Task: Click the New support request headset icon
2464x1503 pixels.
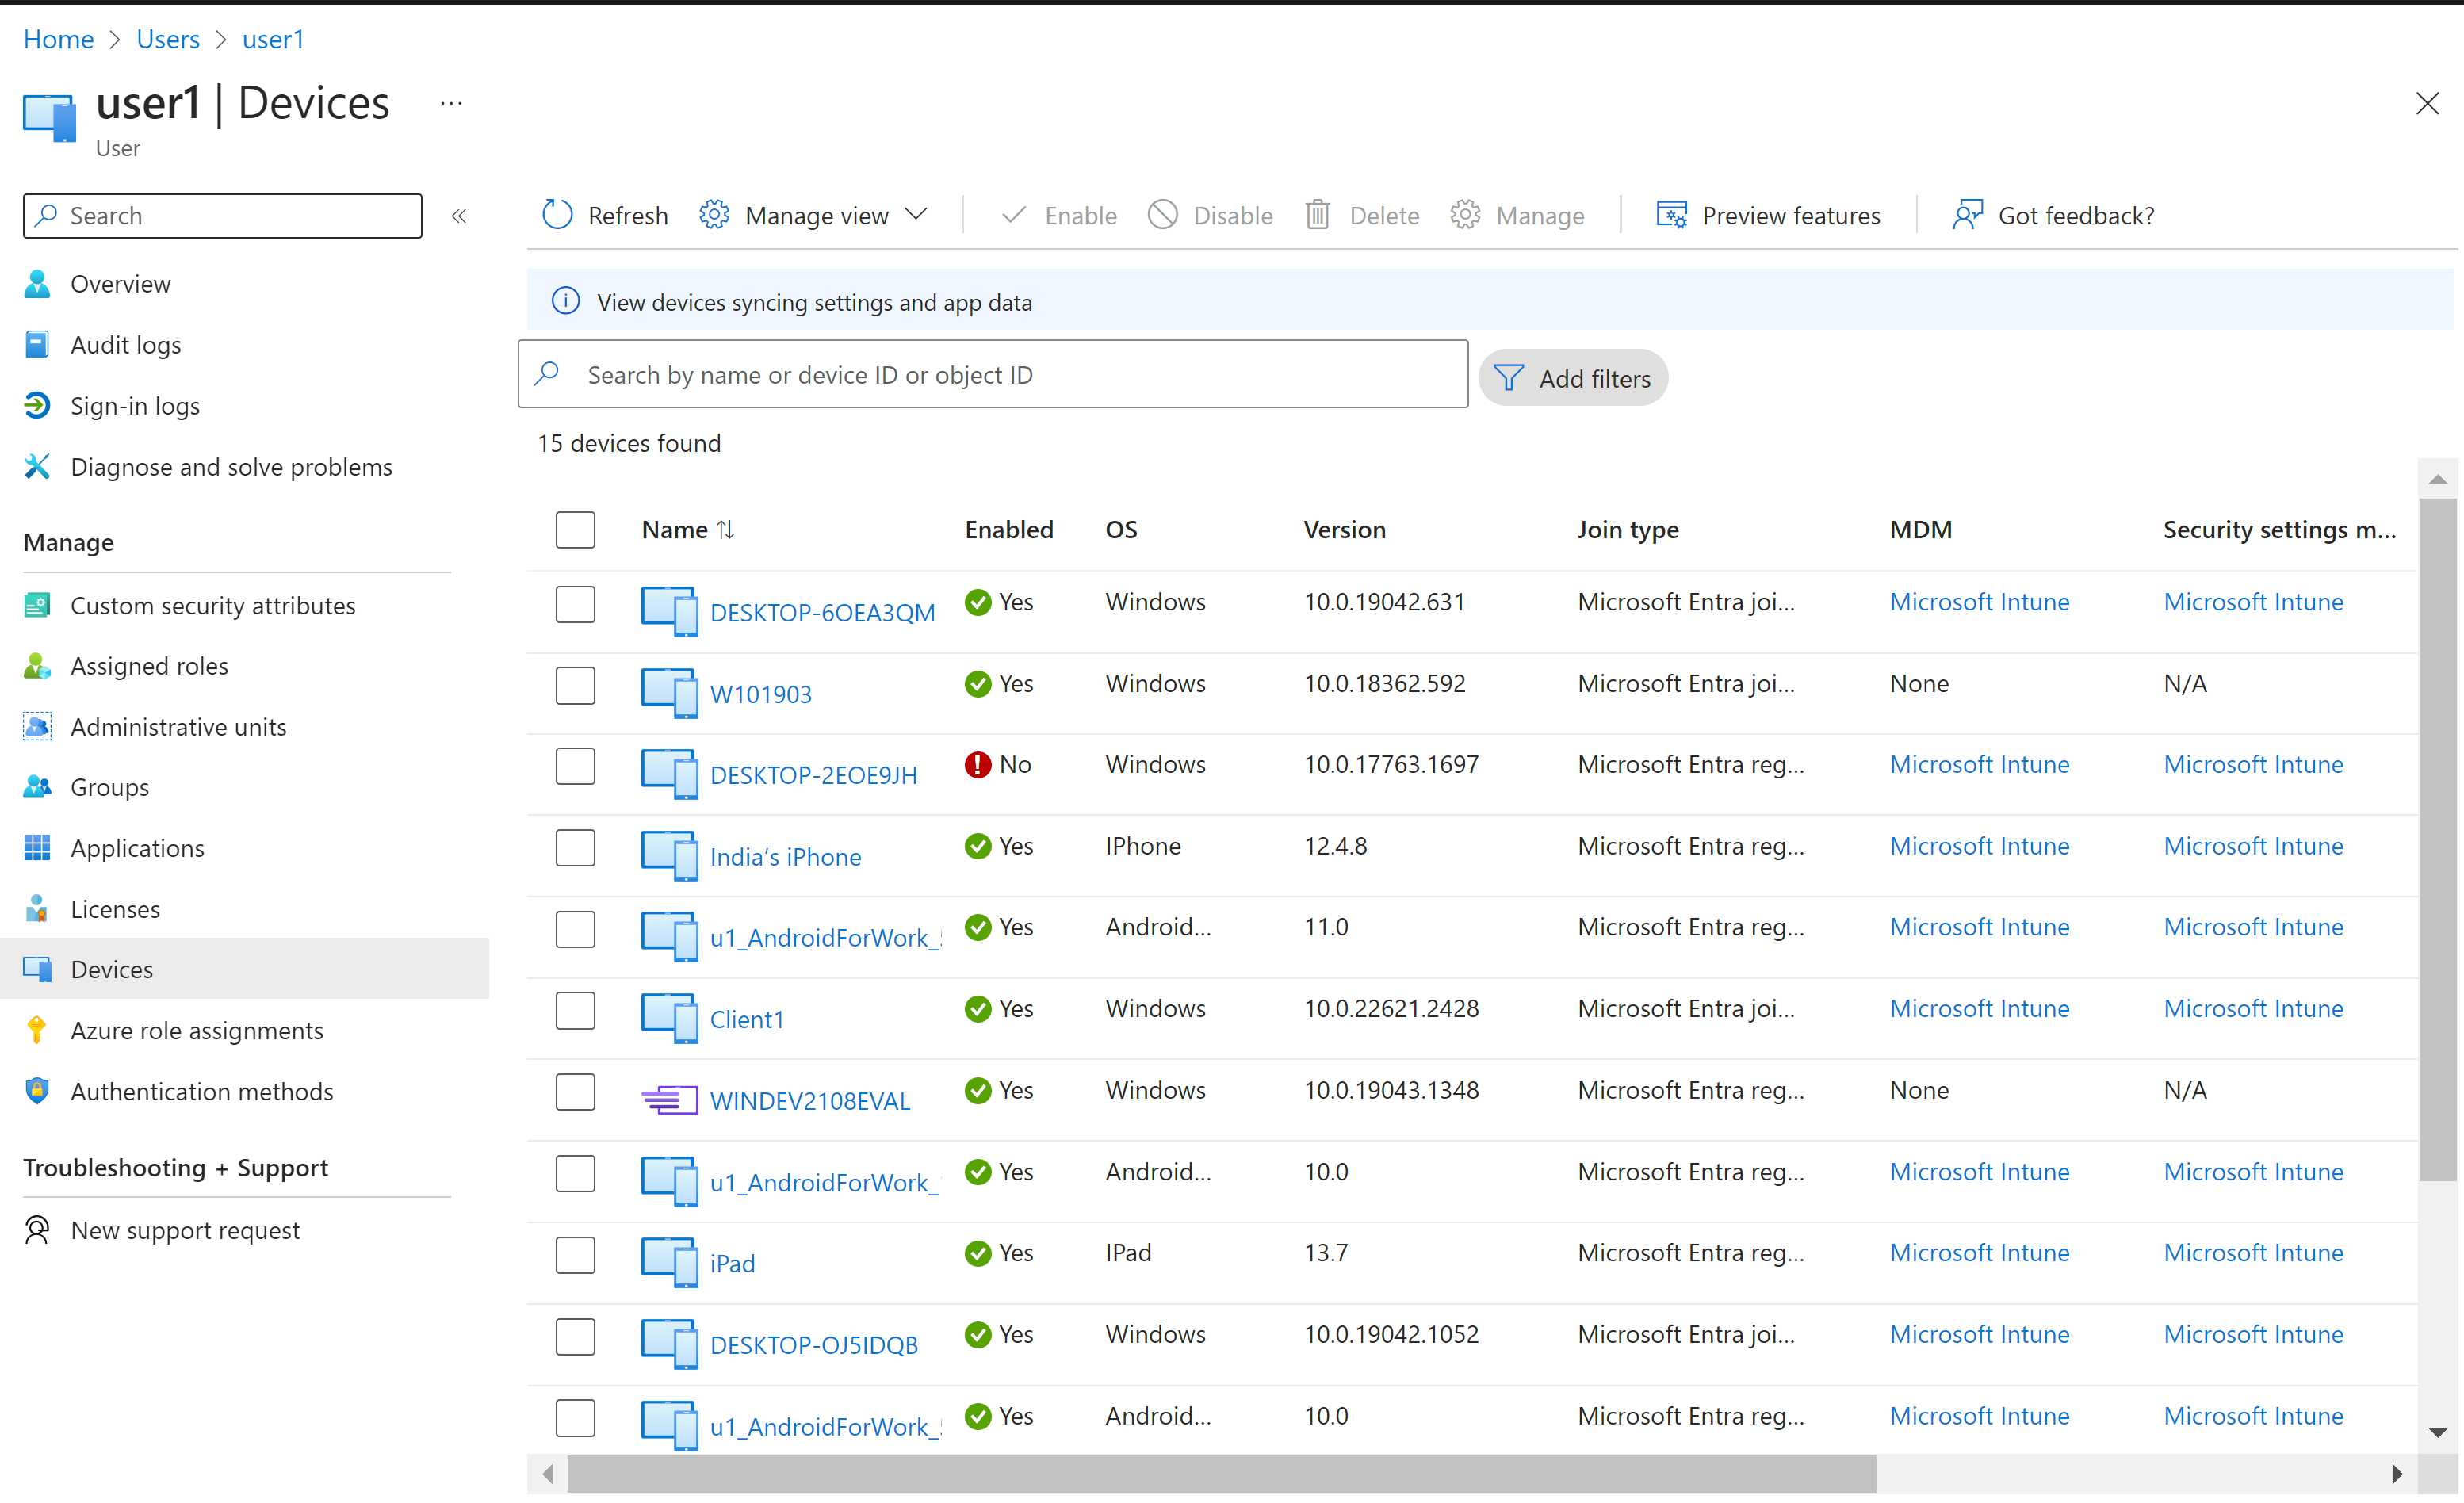Action: click(37, 1230)
